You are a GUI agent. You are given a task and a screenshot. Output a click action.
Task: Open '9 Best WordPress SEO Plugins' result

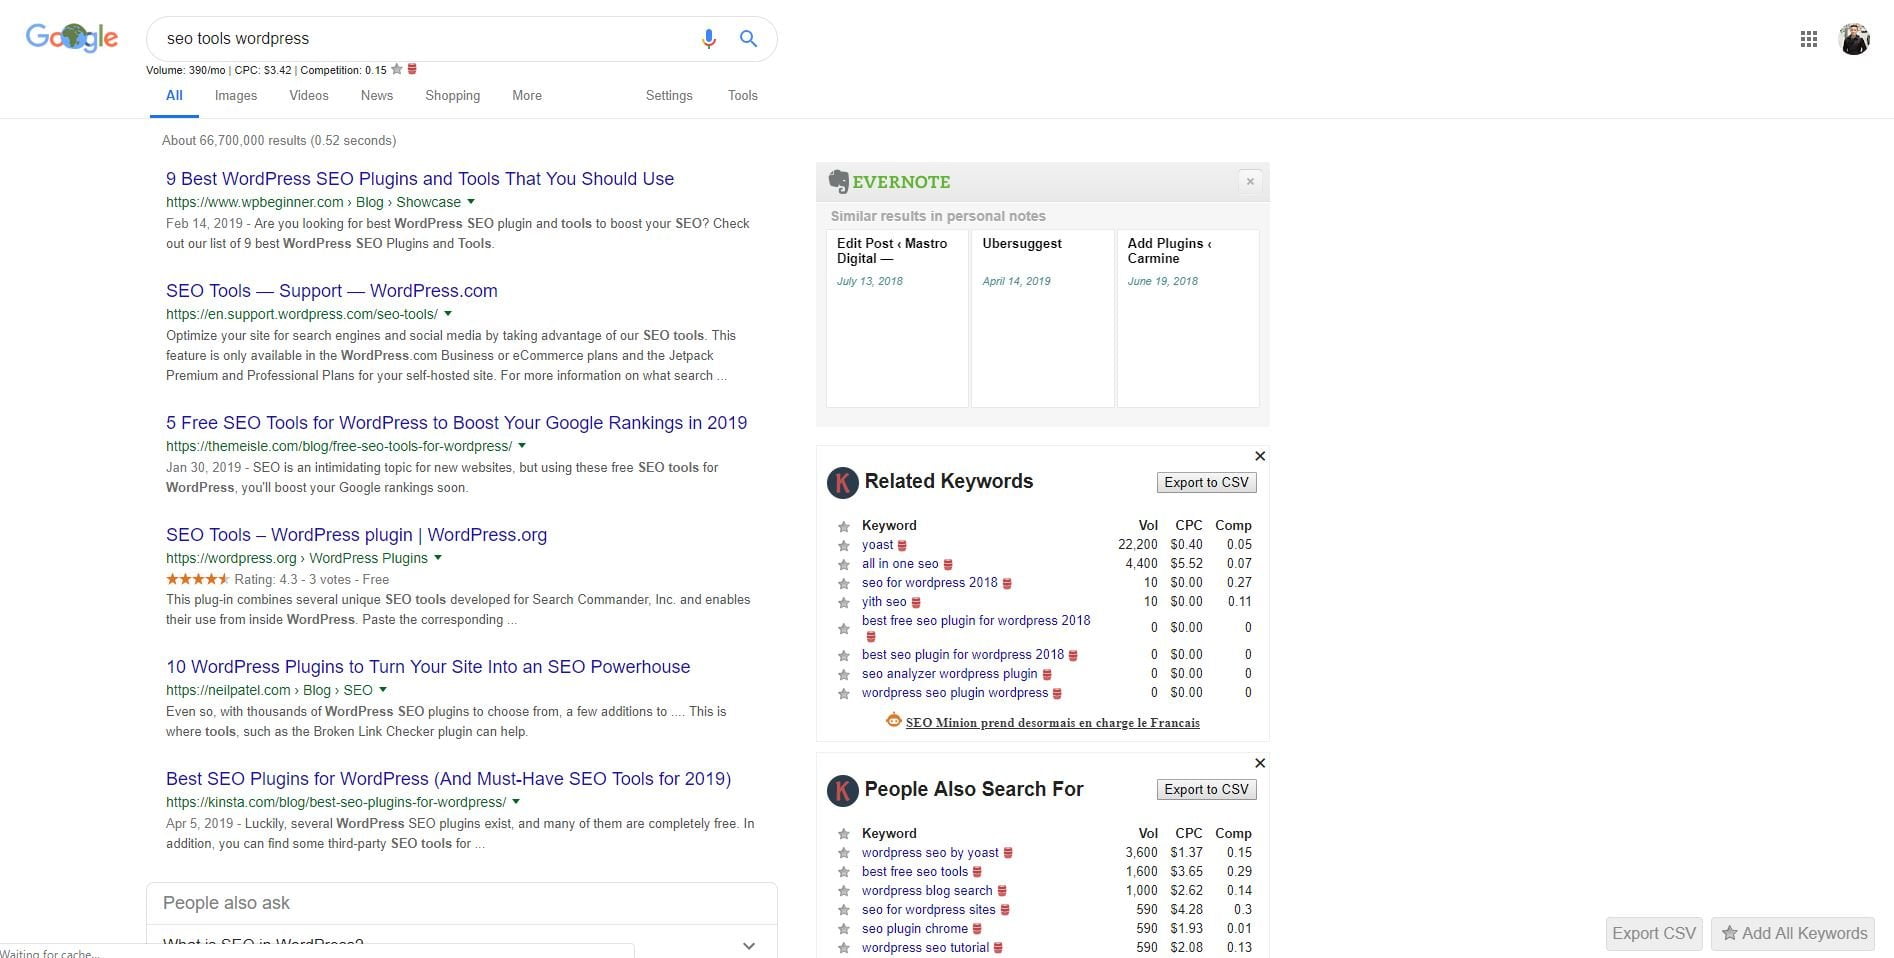click(420, 179)
